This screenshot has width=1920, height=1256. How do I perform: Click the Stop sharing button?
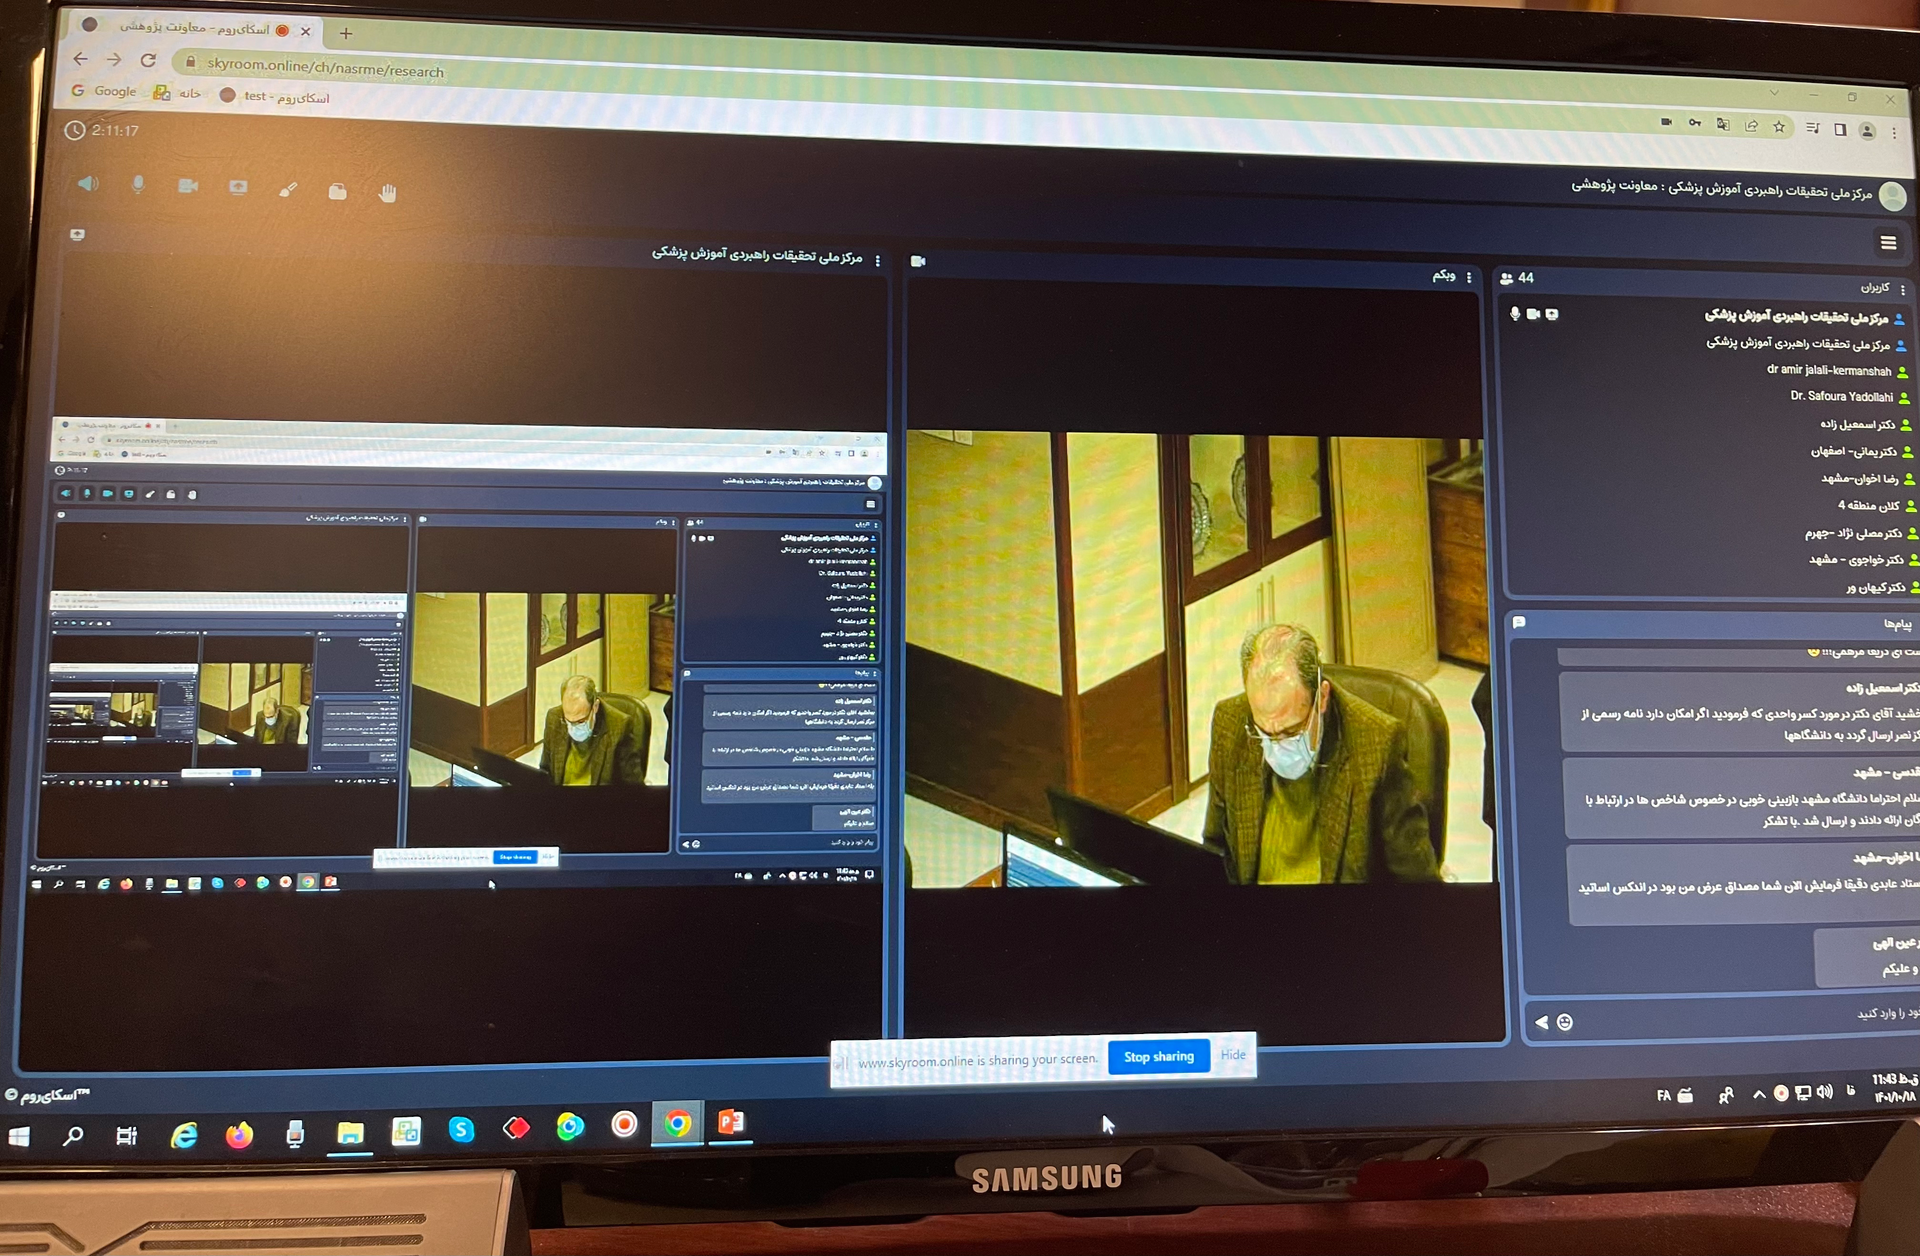(x=1158, y=1056)
